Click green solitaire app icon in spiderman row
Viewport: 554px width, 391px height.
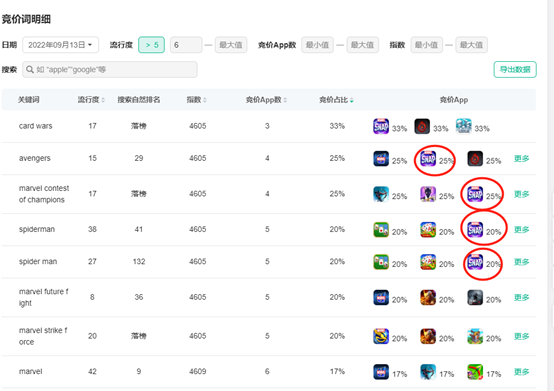[x=381, y=230]
